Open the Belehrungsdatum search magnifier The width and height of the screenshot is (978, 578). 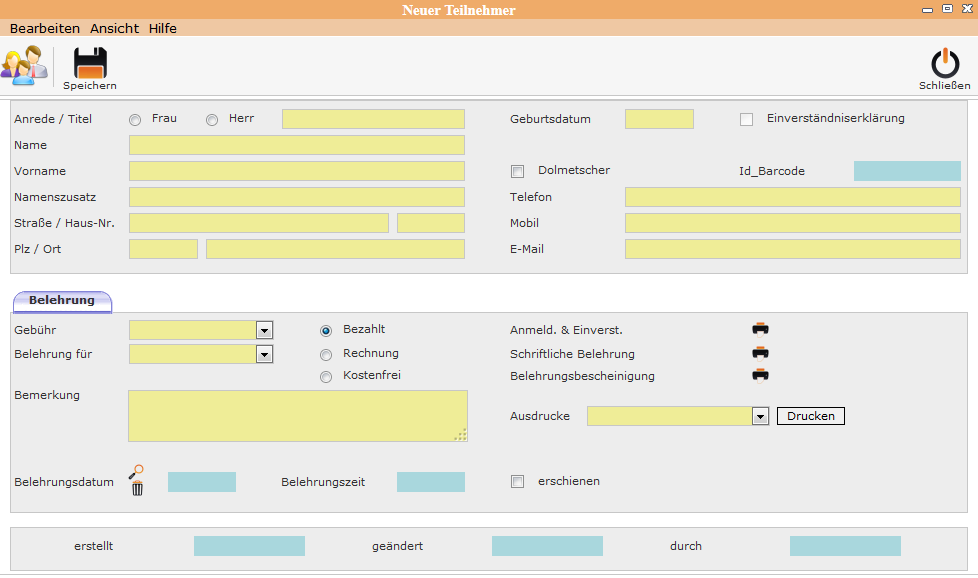point(136,471)
